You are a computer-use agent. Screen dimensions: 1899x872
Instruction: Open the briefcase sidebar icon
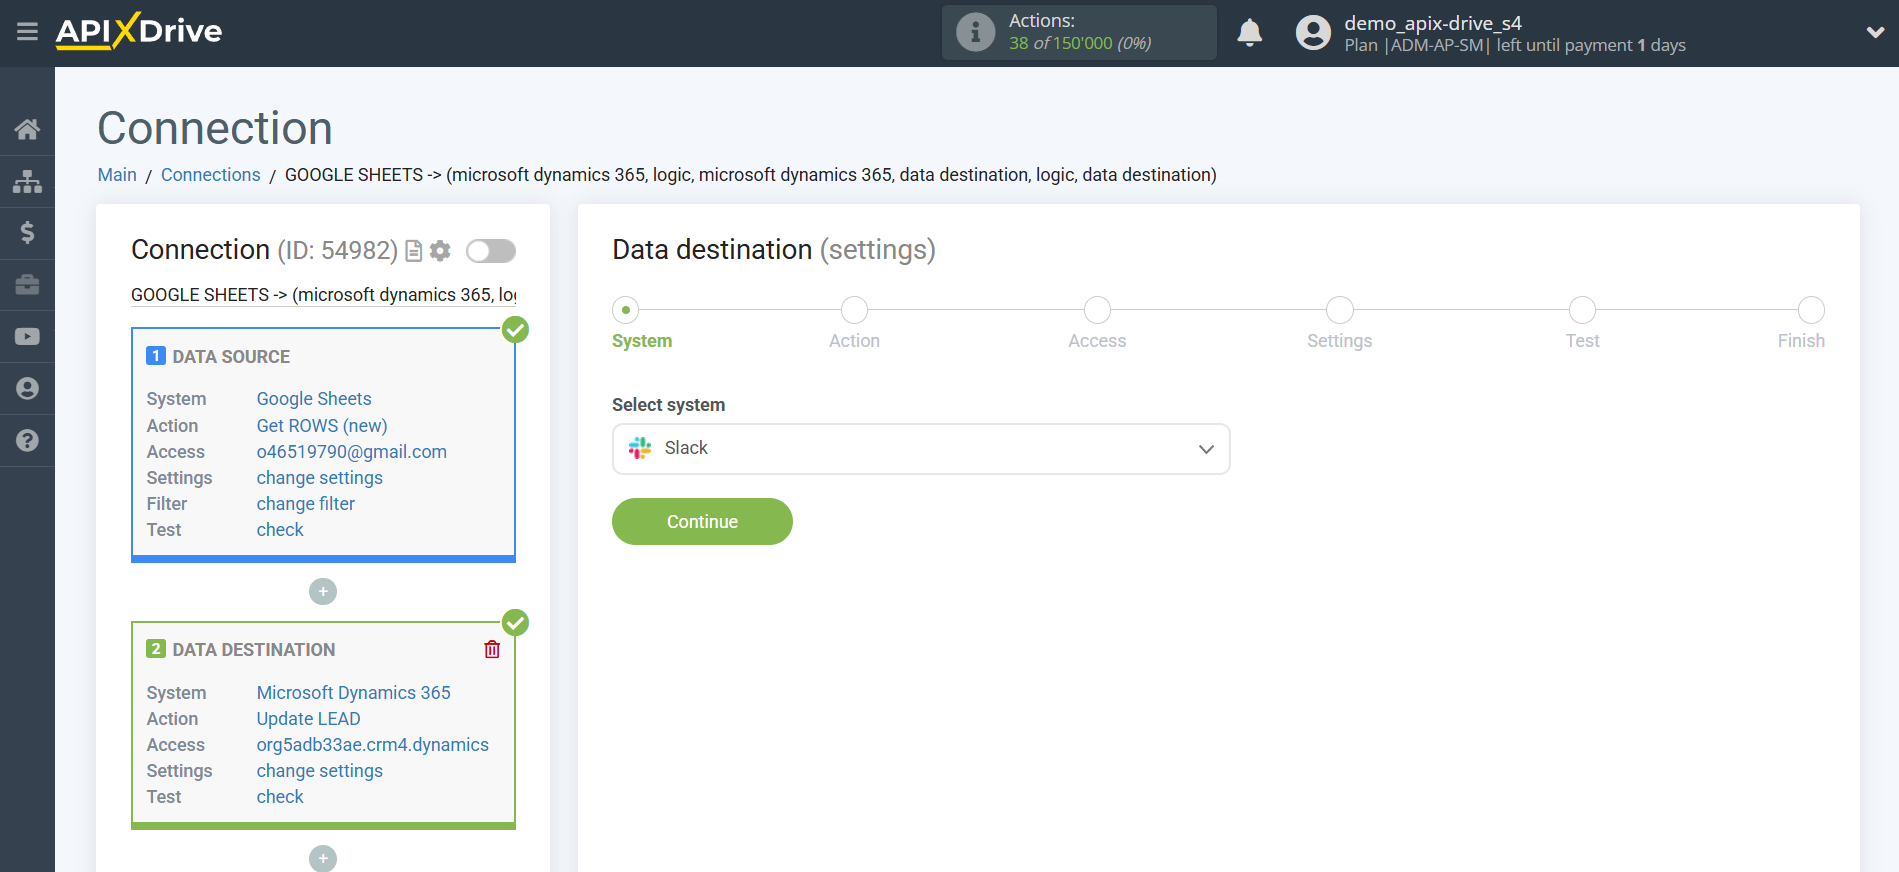(27, 285)
